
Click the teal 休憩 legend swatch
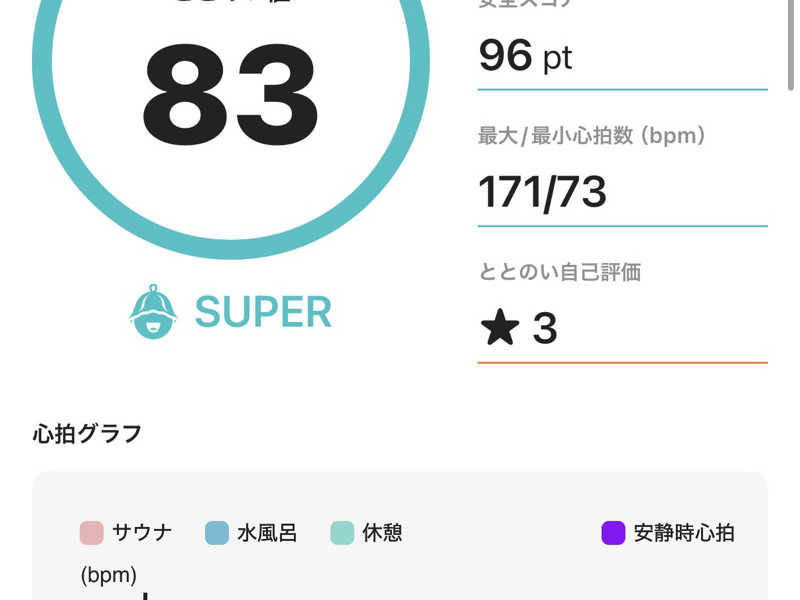[x=343, y=533]
